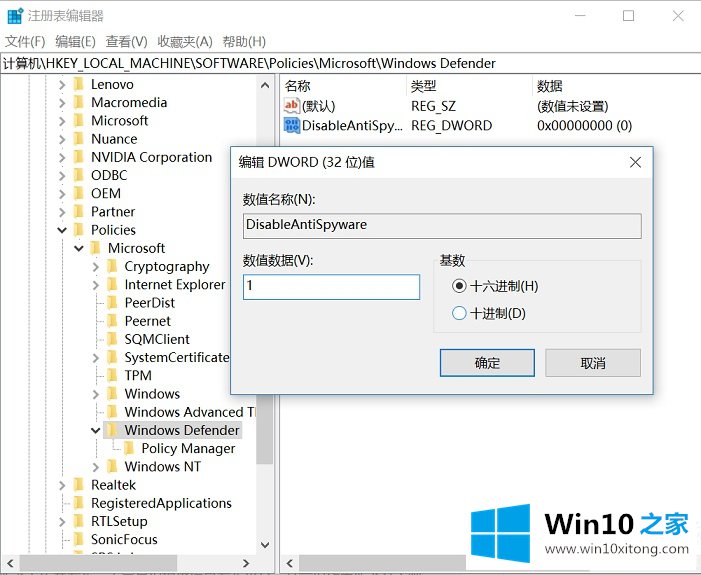Expand the Lenovo registry key
This screenshot has height=575, width=701.
point(62,85)
